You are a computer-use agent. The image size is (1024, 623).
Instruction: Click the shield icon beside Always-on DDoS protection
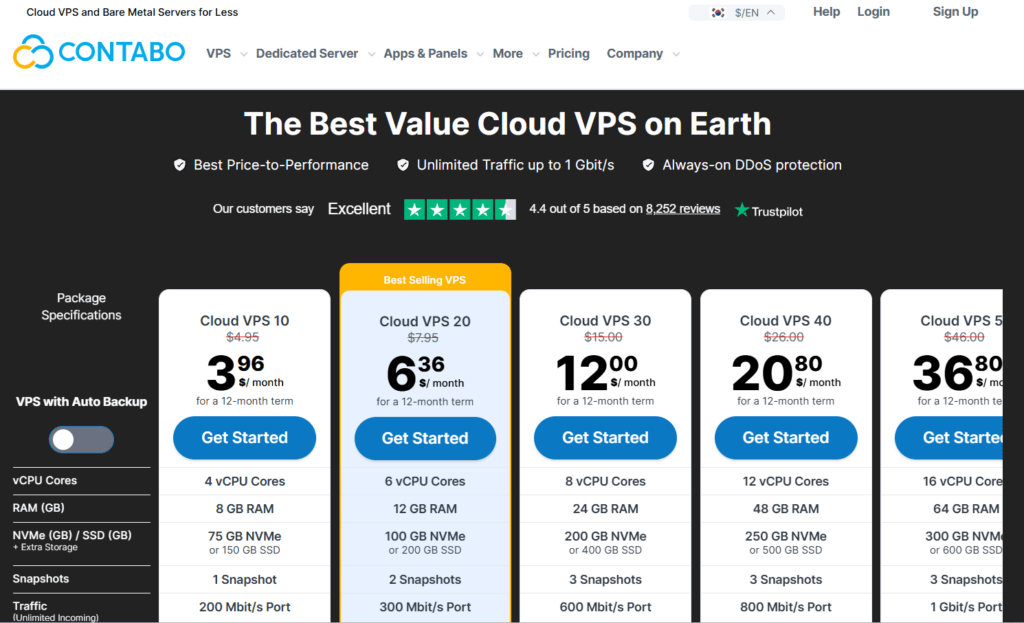tap(649, 165)
